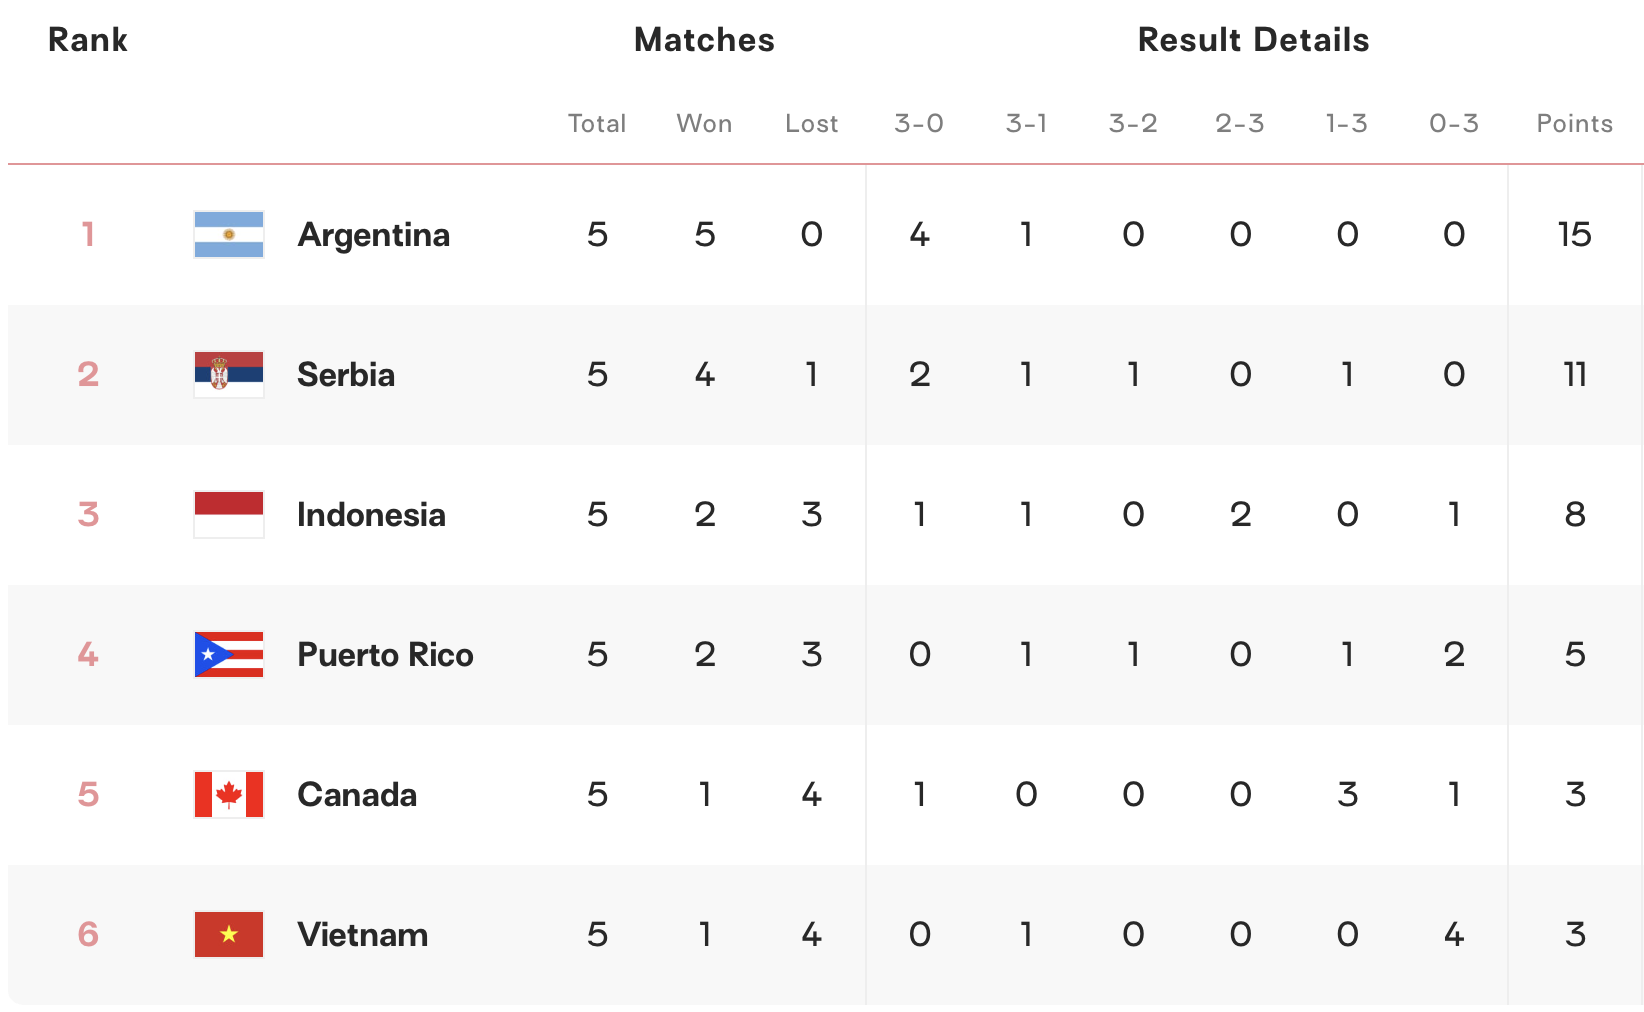Click the Serbia flag icon
1644x1012 pixels.
tap(229, 375)
